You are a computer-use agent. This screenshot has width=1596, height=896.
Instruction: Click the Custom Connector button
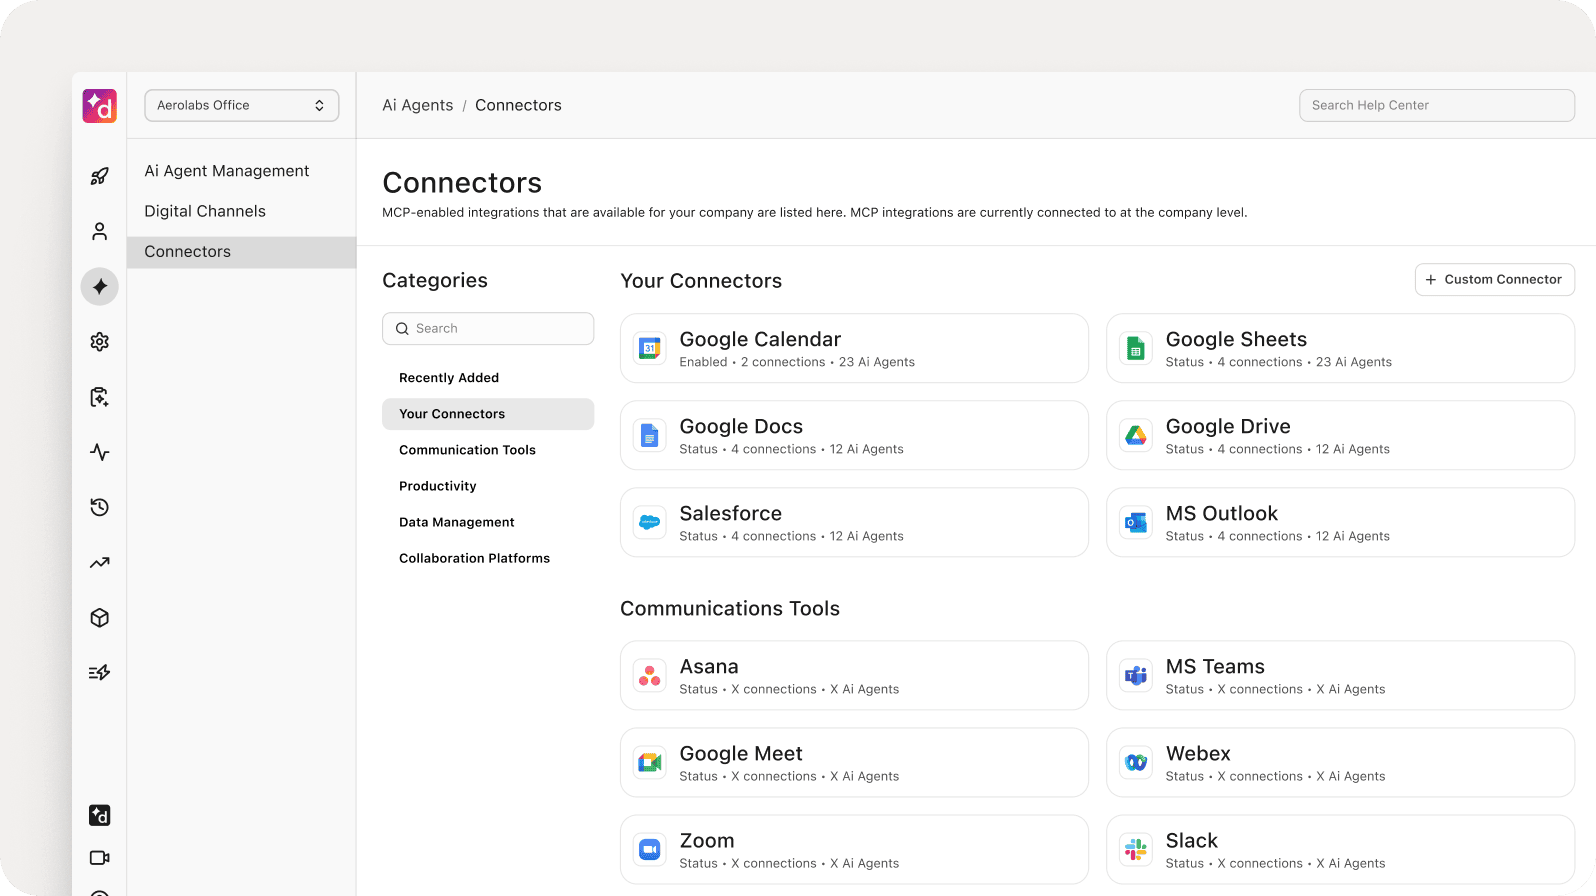(1495, 280)
